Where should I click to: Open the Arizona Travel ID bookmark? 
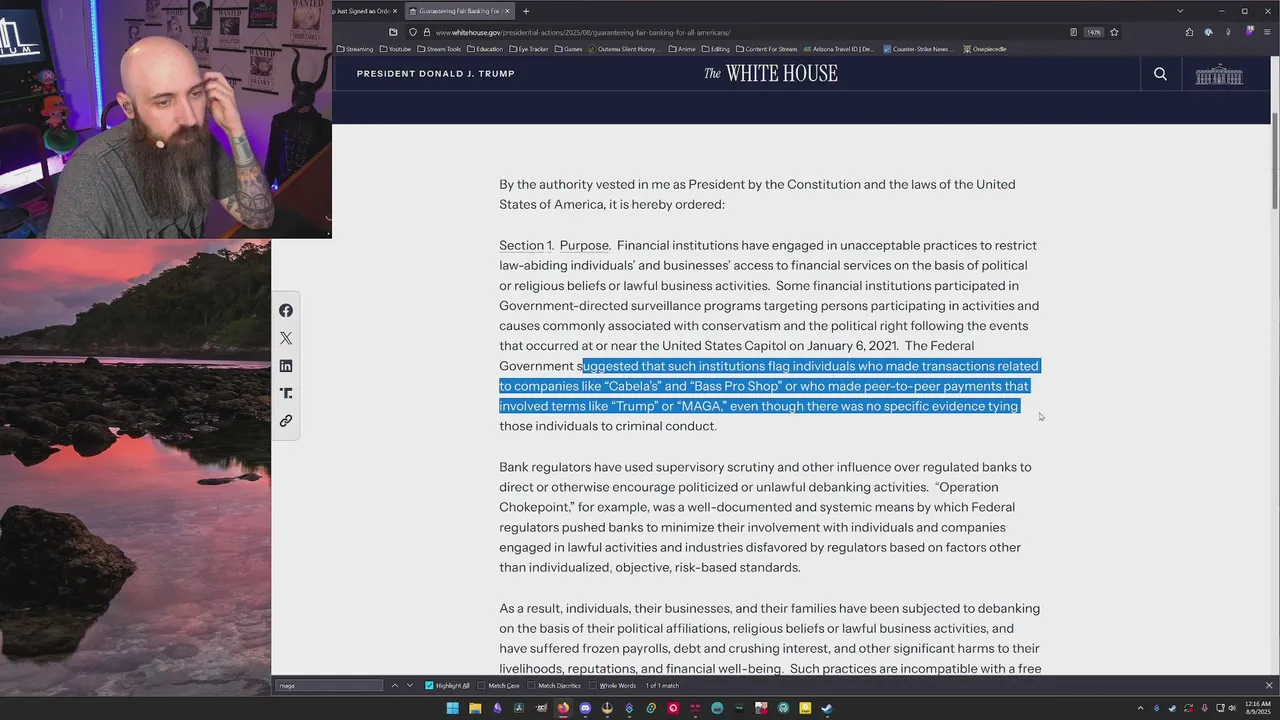pyautogui.click(x=838, y=49)
